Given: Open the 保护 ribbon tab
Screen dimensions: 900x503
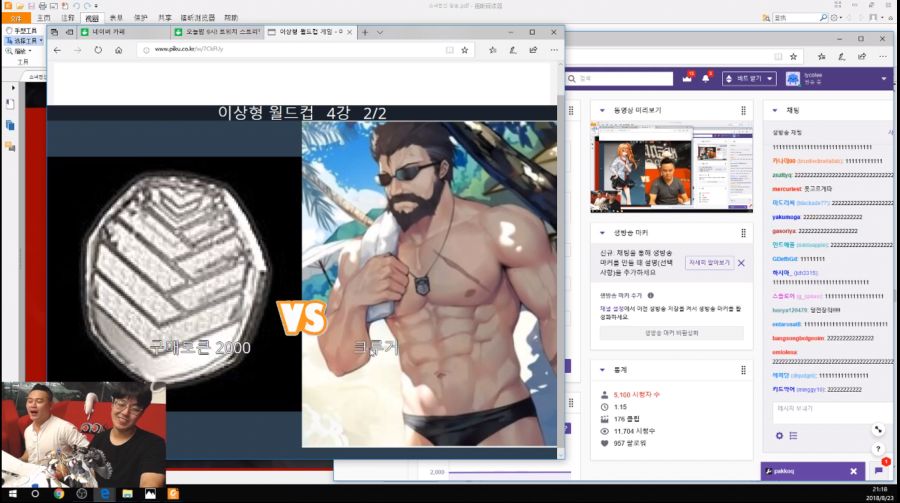Looking at the screenshot, I should tap(141, 18).
